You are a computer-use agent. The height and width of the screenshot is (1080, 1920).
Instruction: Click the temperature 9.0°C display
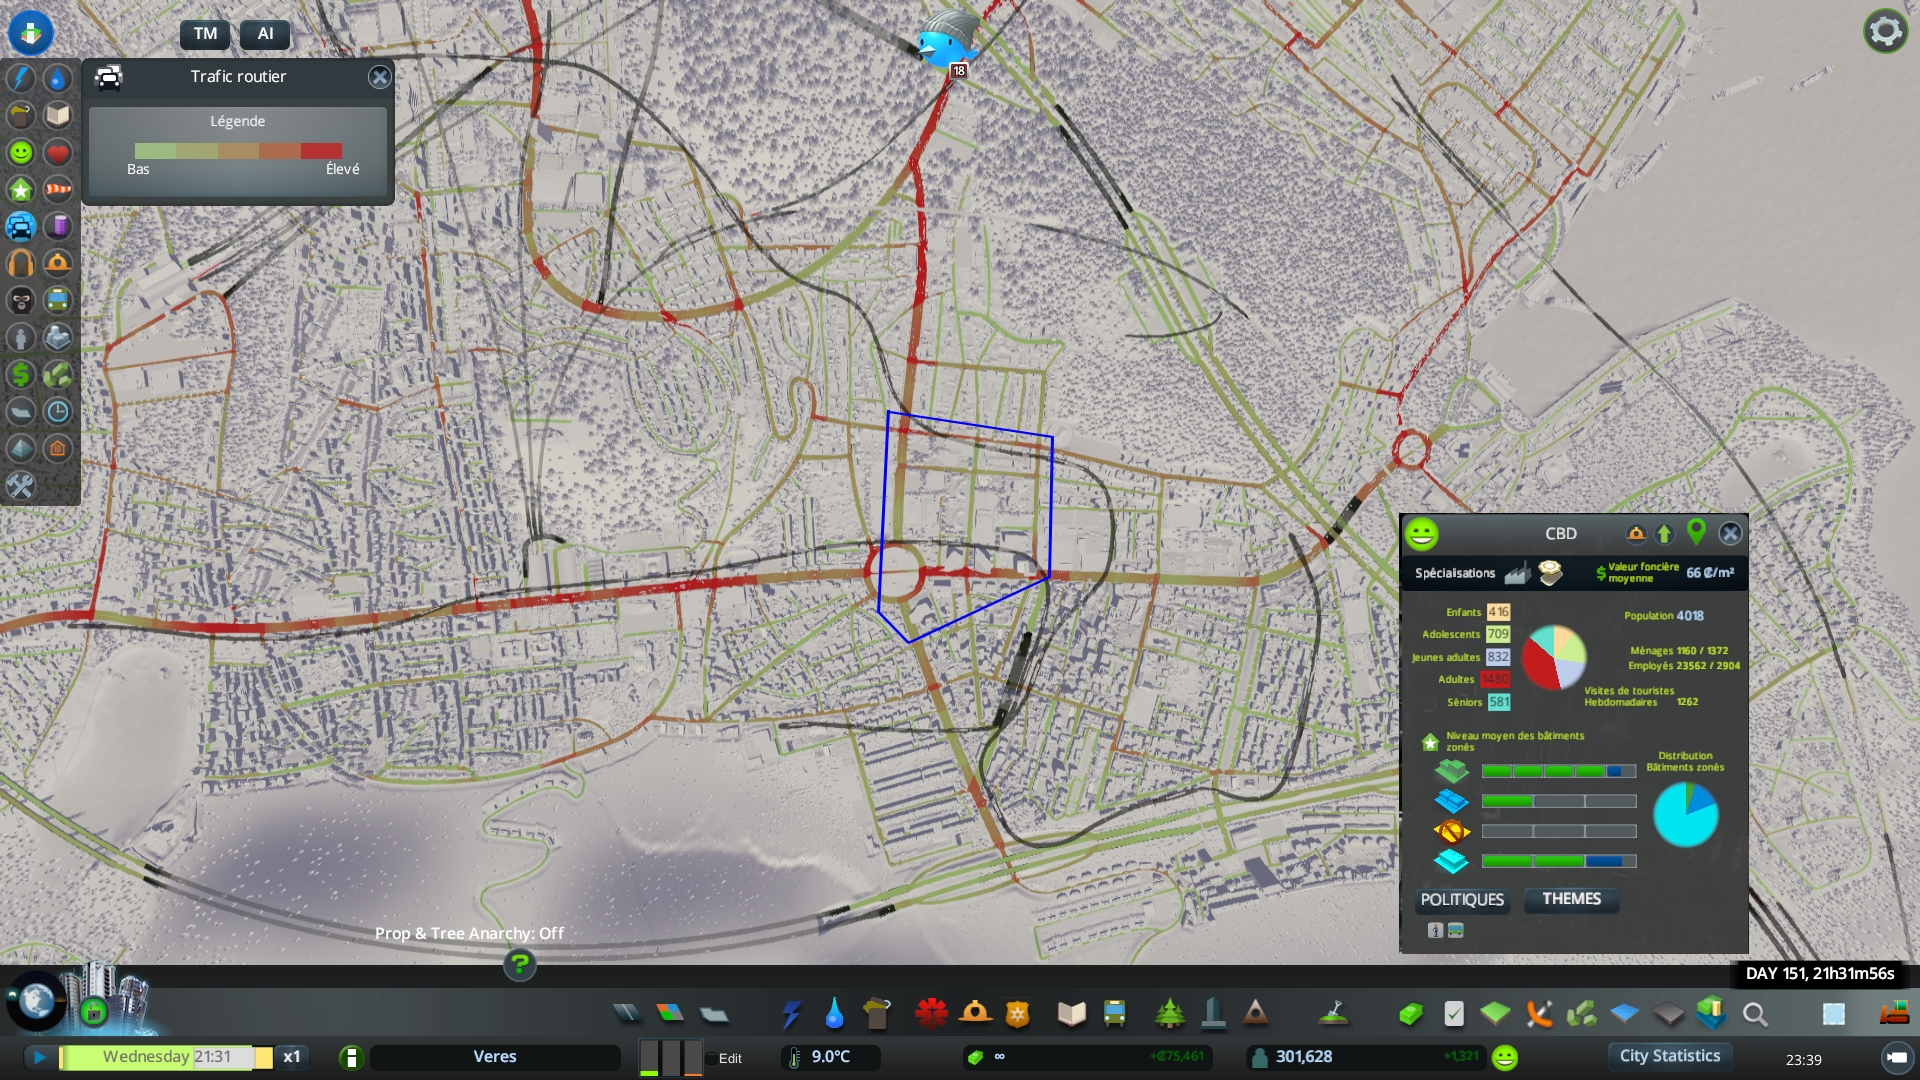coord(830,1057)
